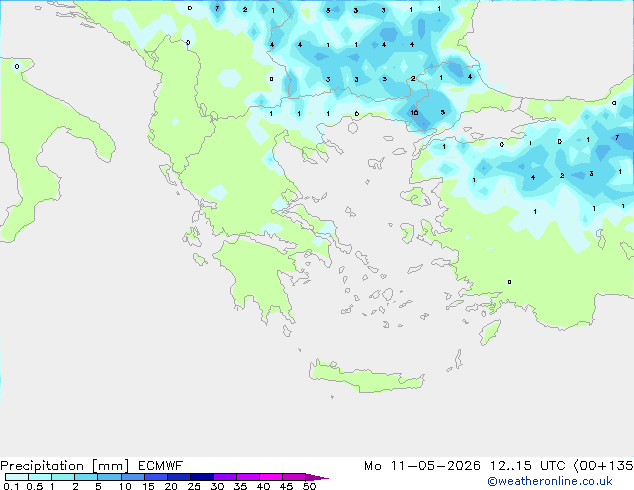Image resolution: width=634 pixels, height=490 pixels.
Task: Select the 30–35 mm violet legend swatch
Action: (225, 477)
